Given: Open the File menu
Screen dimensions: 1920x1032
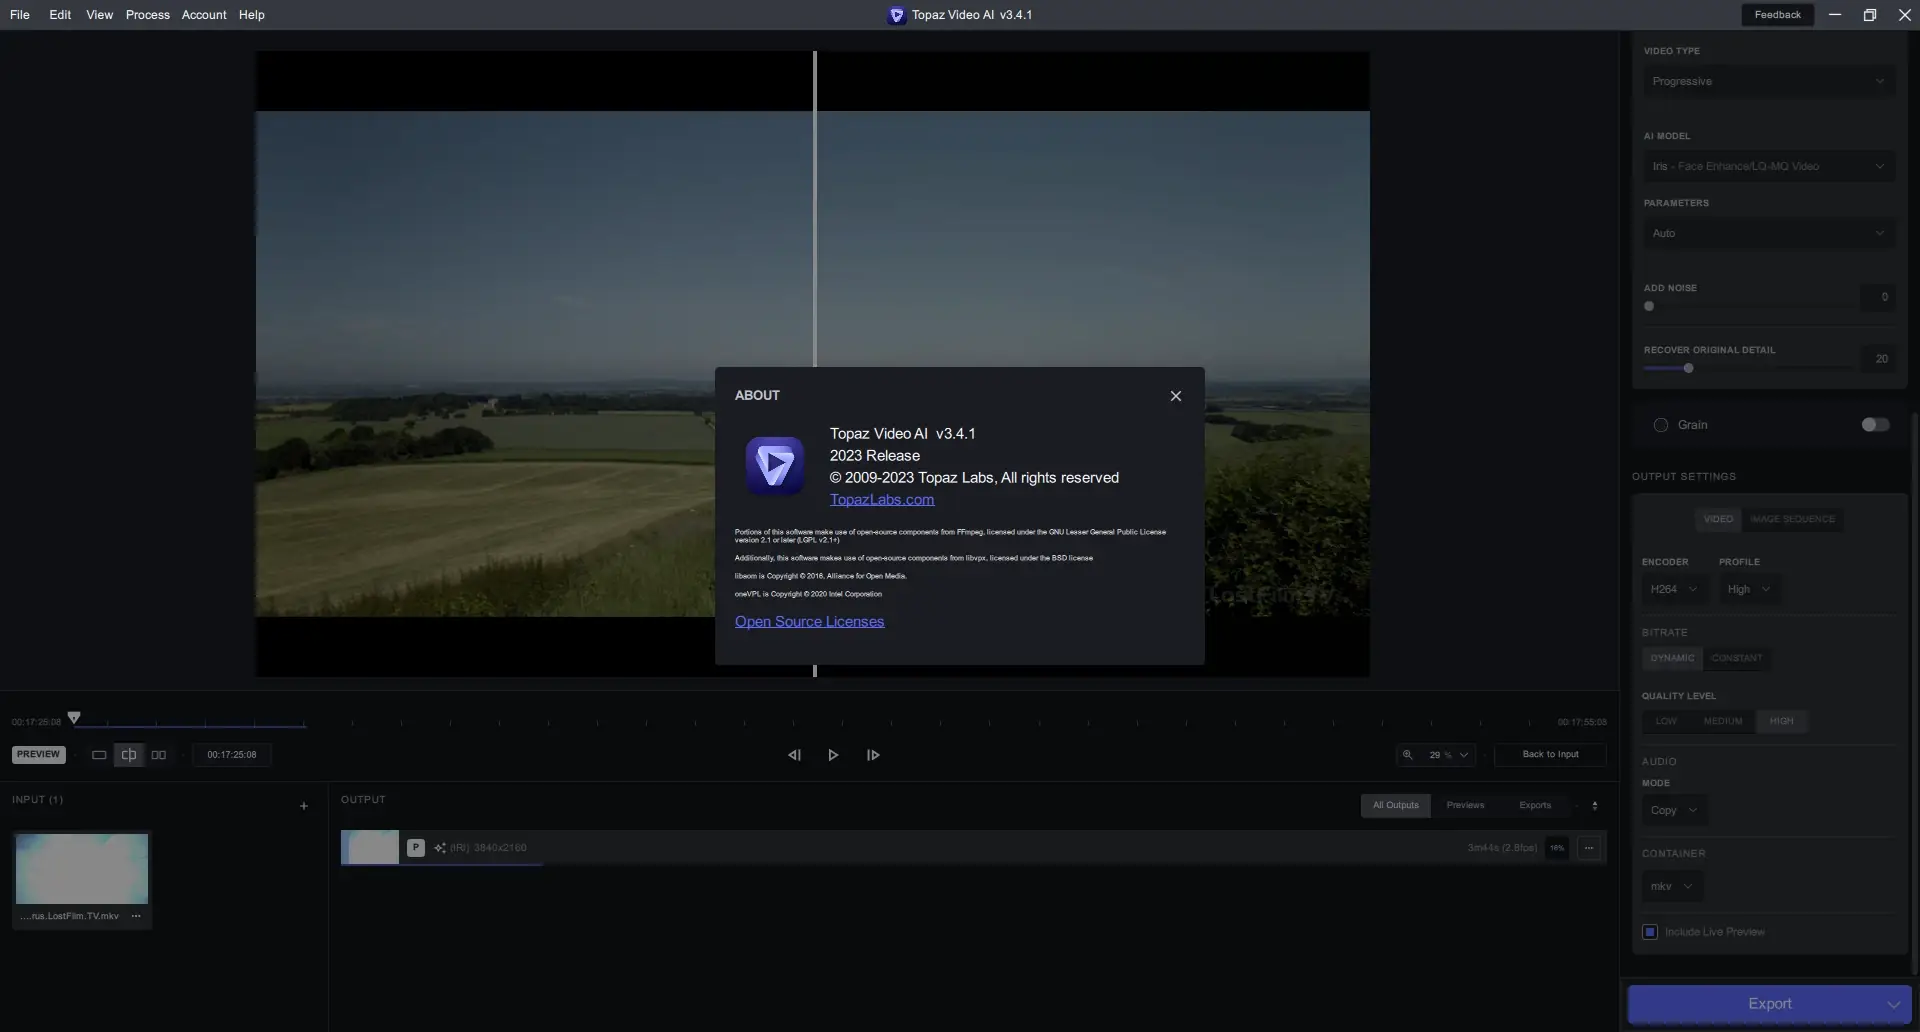Looking at the screenshot, I should [20, 15].
